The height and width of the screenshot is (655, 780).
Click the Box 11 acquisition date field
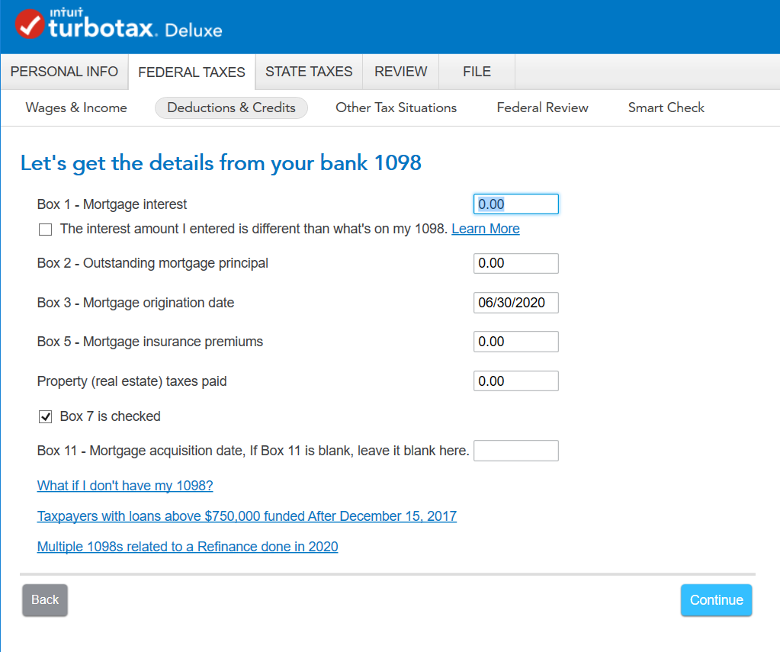(x=516, y=451)
